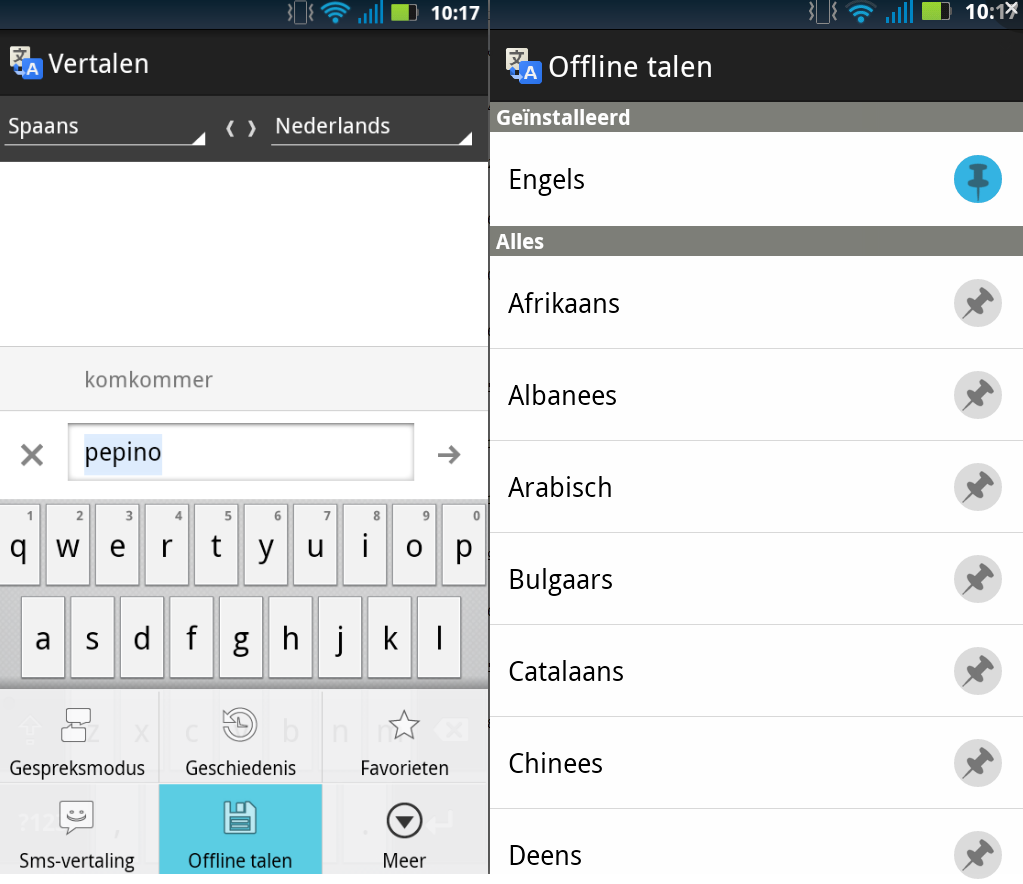Click the Vertalen app icon
The image size is (1023, 884).
(x=25, y=64)
